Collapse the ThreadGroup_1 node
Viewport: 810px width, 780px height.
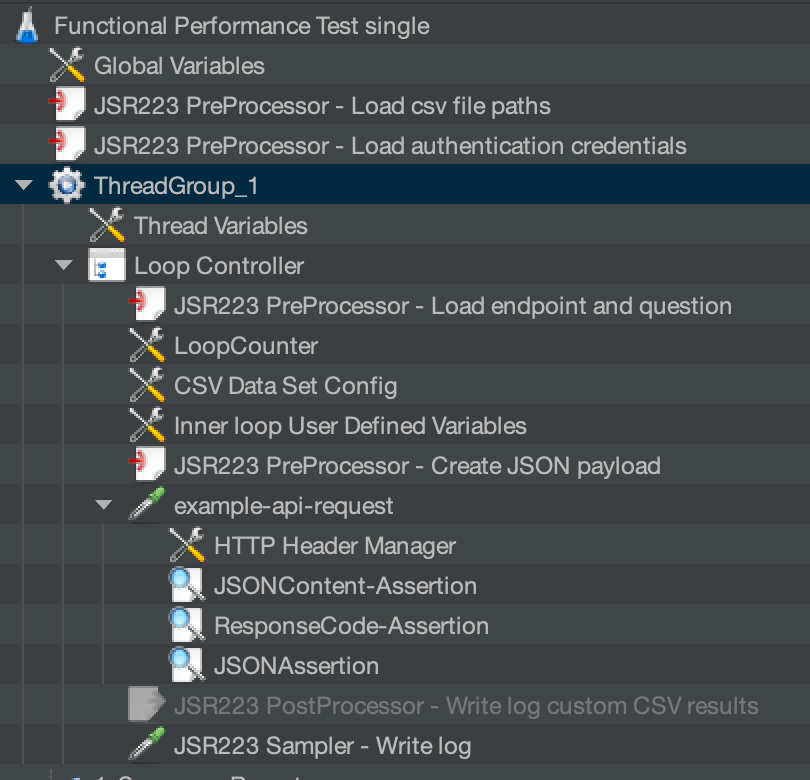(25, 186)
